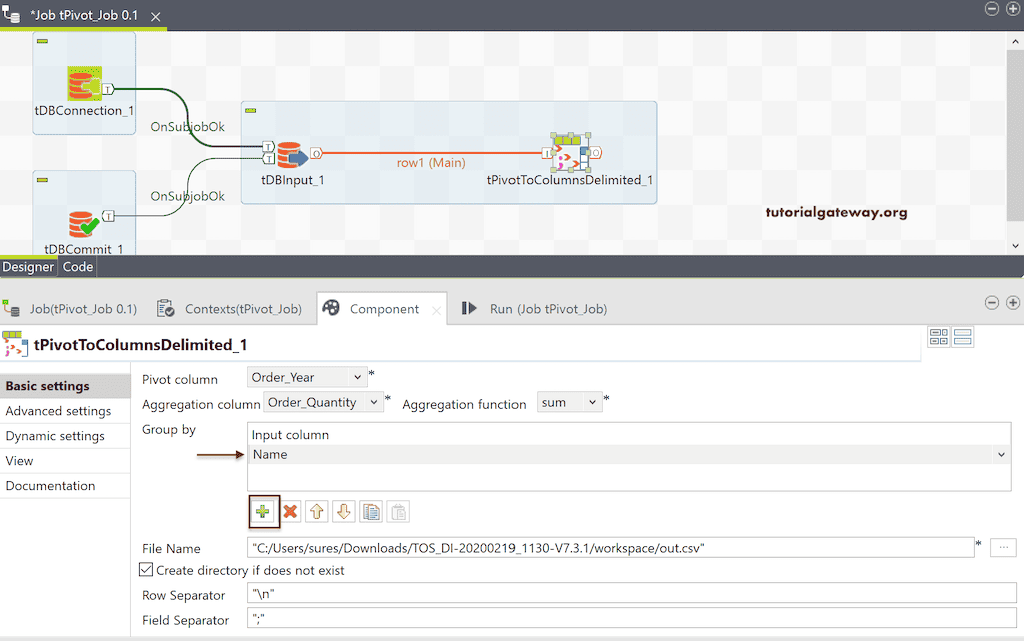
Task: Switch to the Designer tab
Action: click(28, 267)
